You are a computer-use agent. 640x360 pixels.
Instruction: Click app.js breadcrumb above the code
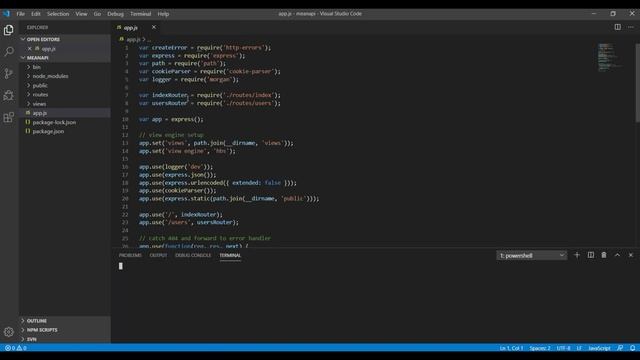[x=133, y=40]
